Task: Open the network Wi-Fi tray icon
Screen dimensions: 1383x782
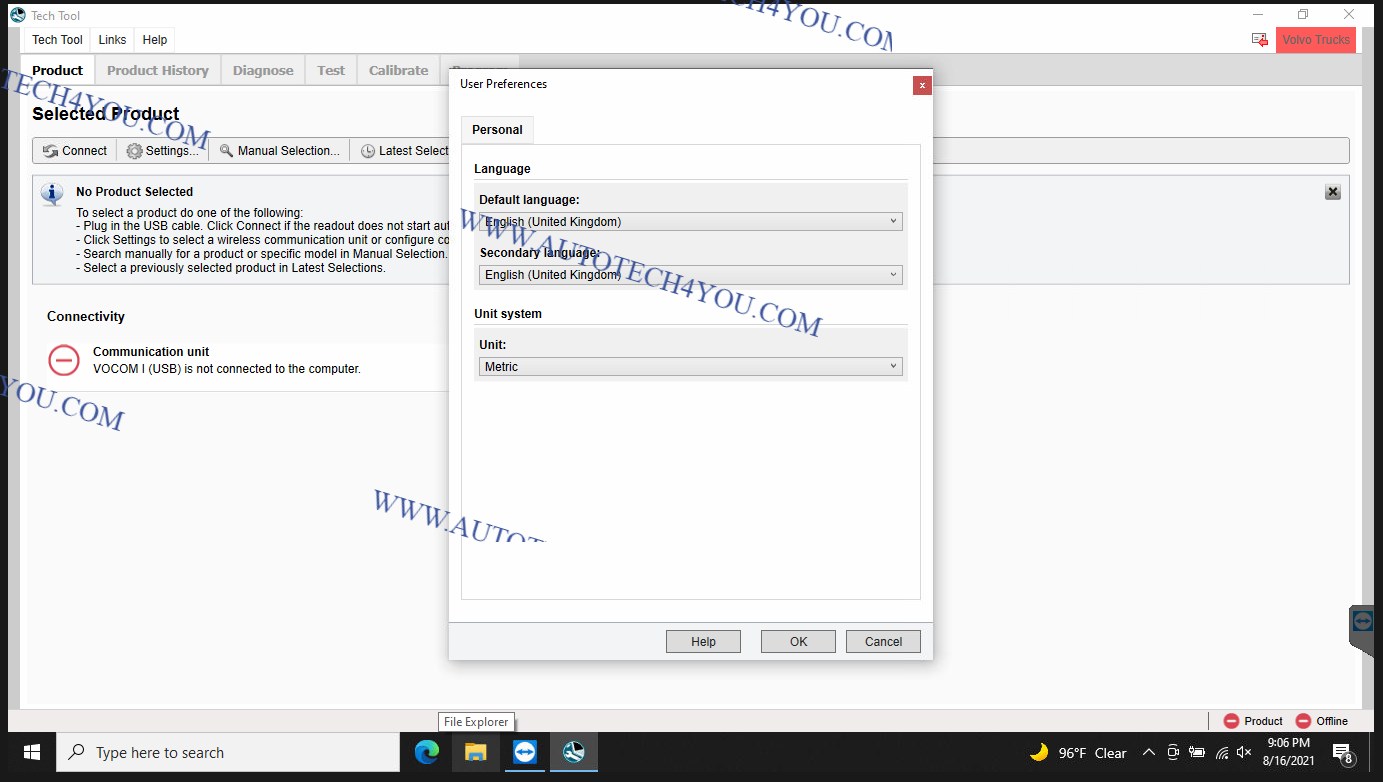Action: (x=1221, y=753)
